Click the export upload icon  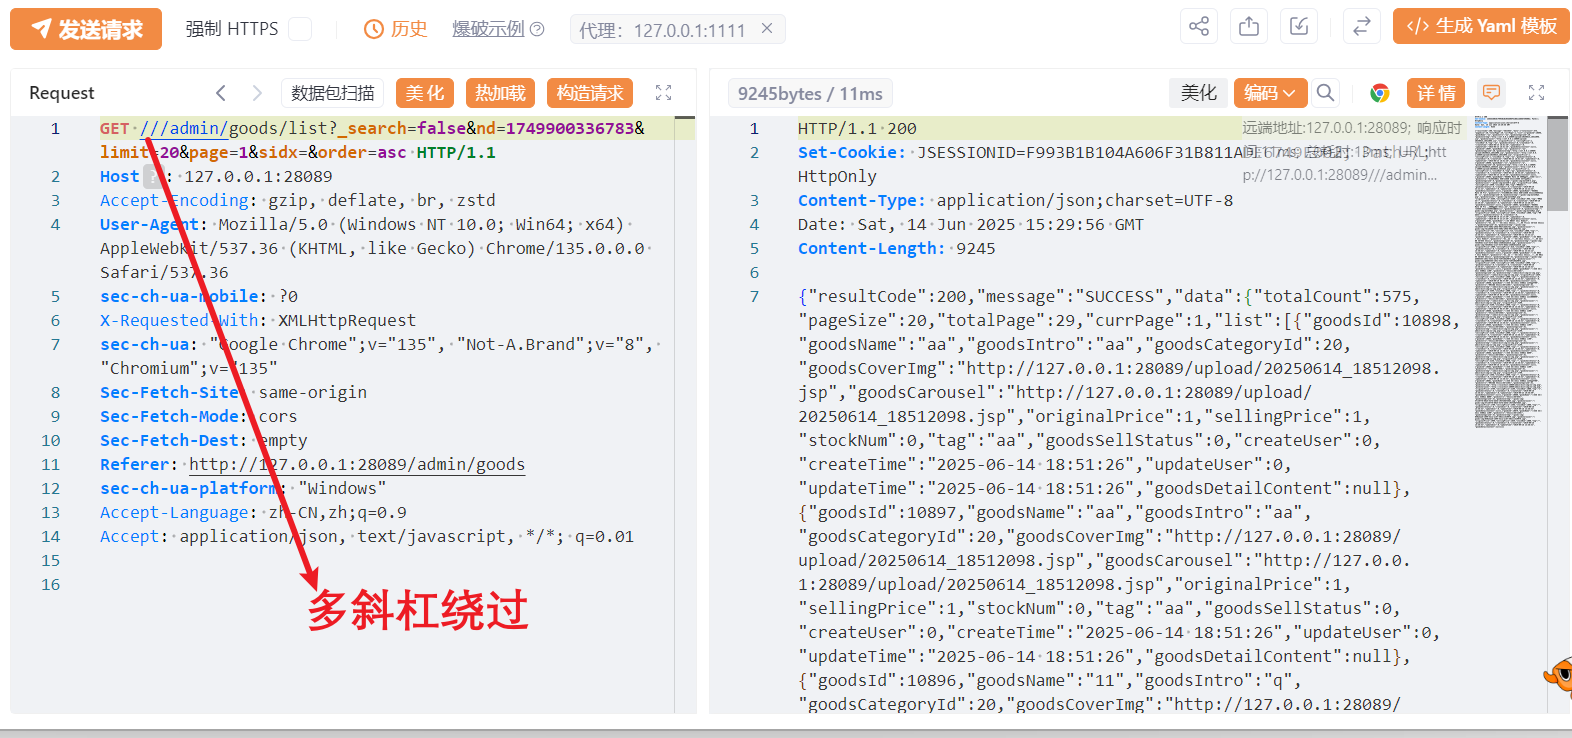coord(1248,27)
